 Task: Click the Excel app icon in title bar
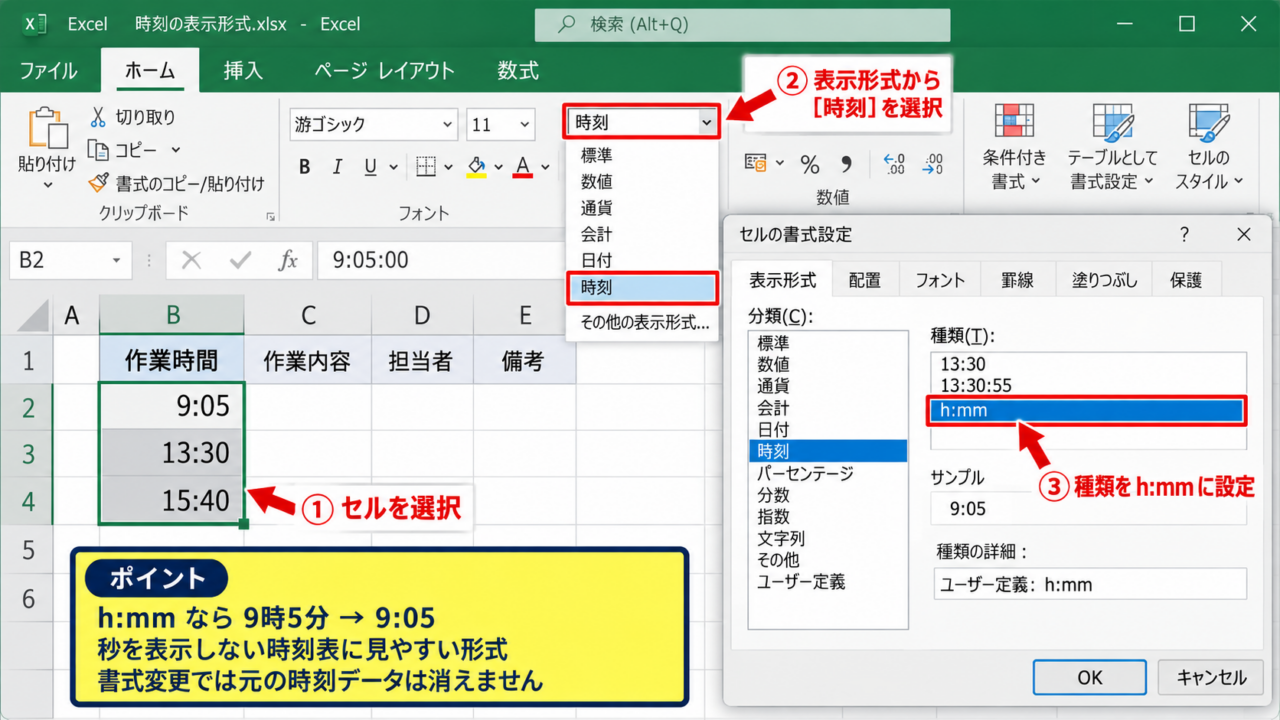point(35,24)
